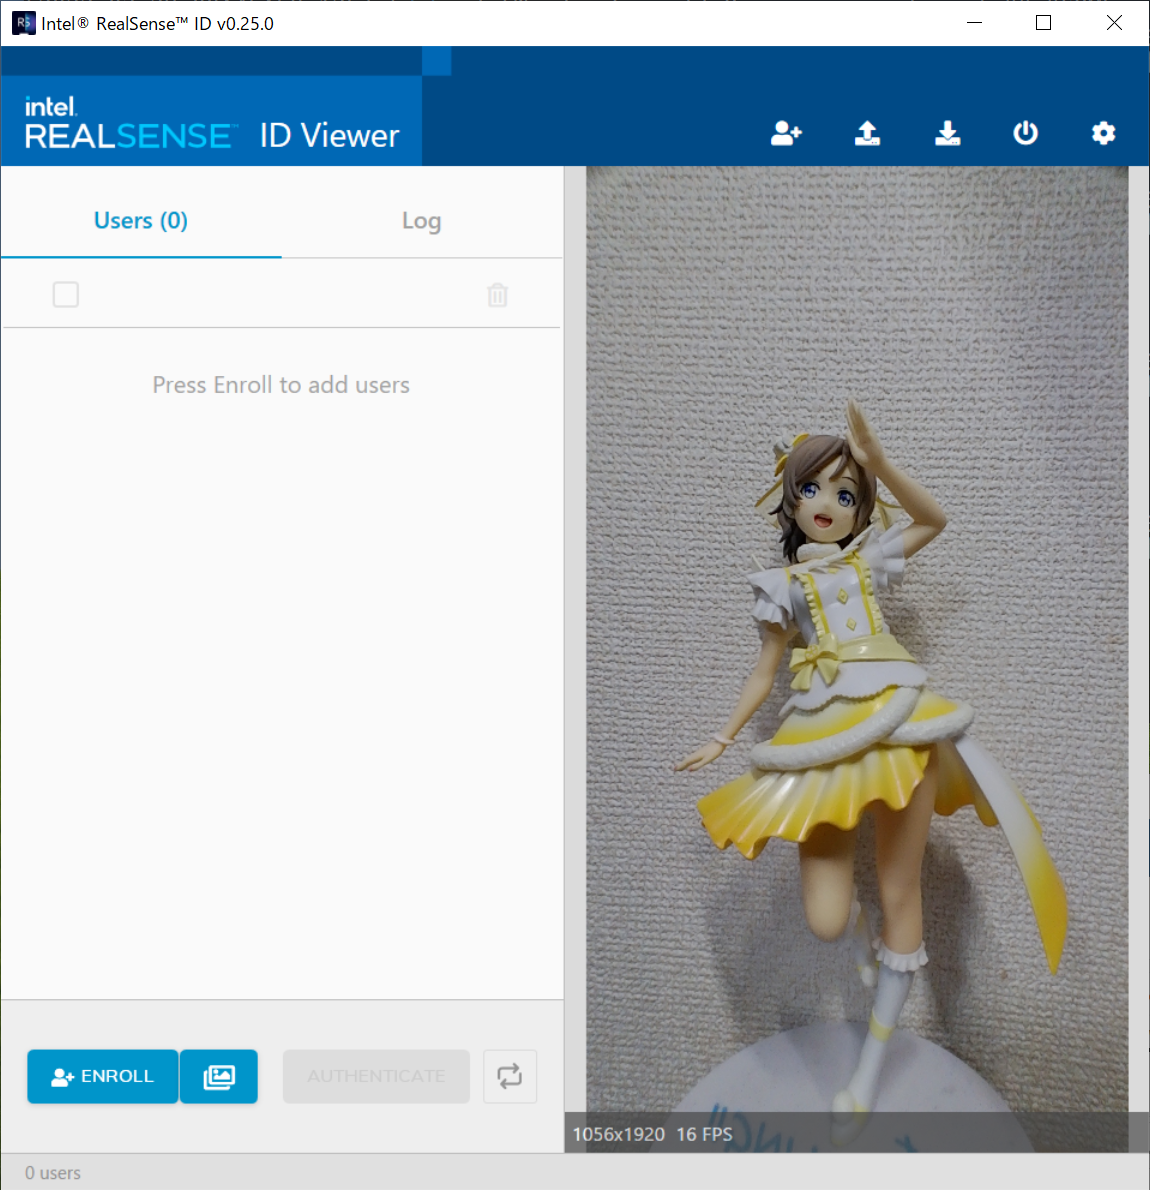Click the AUTHENTICATE button
1150x1190 pixels.
377,1076
